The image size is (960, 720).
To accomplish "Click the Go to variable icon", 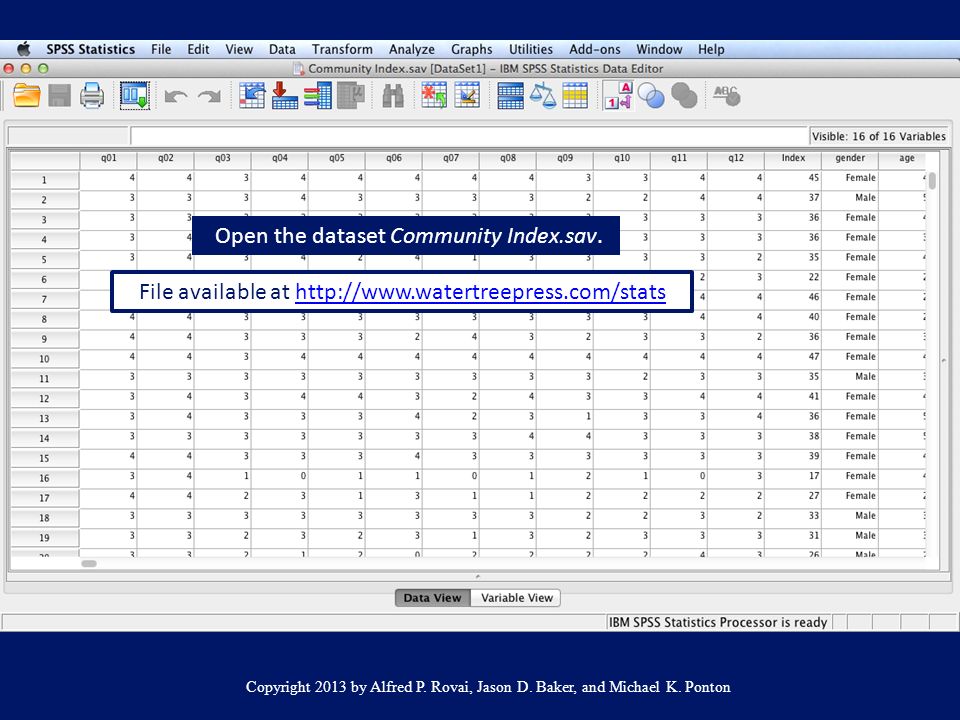I will point(285,96).
